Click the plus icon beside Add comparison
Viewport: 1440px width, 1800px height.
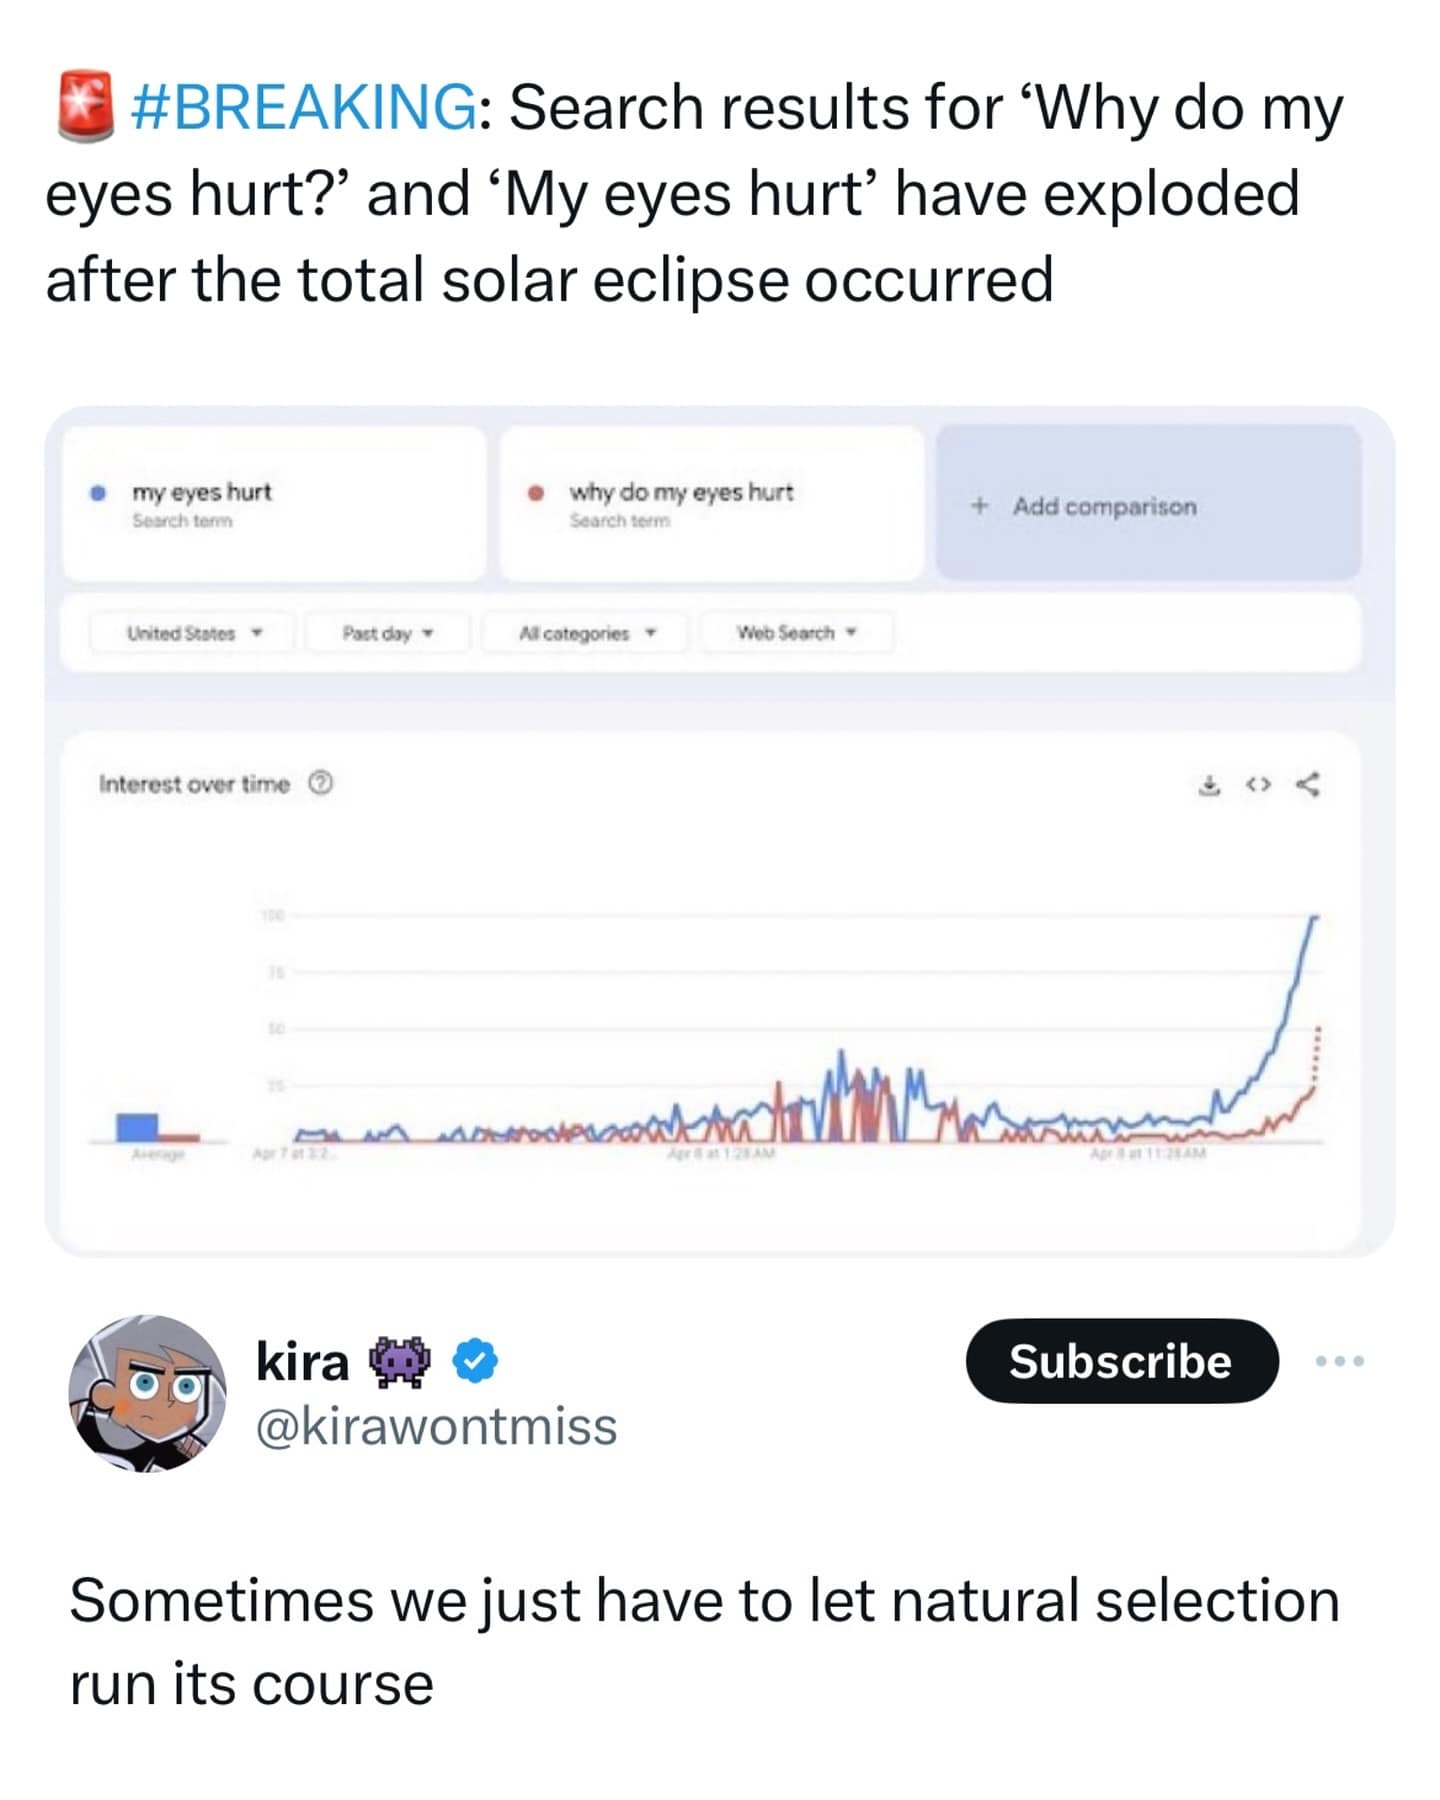click(x=980, y=505)
